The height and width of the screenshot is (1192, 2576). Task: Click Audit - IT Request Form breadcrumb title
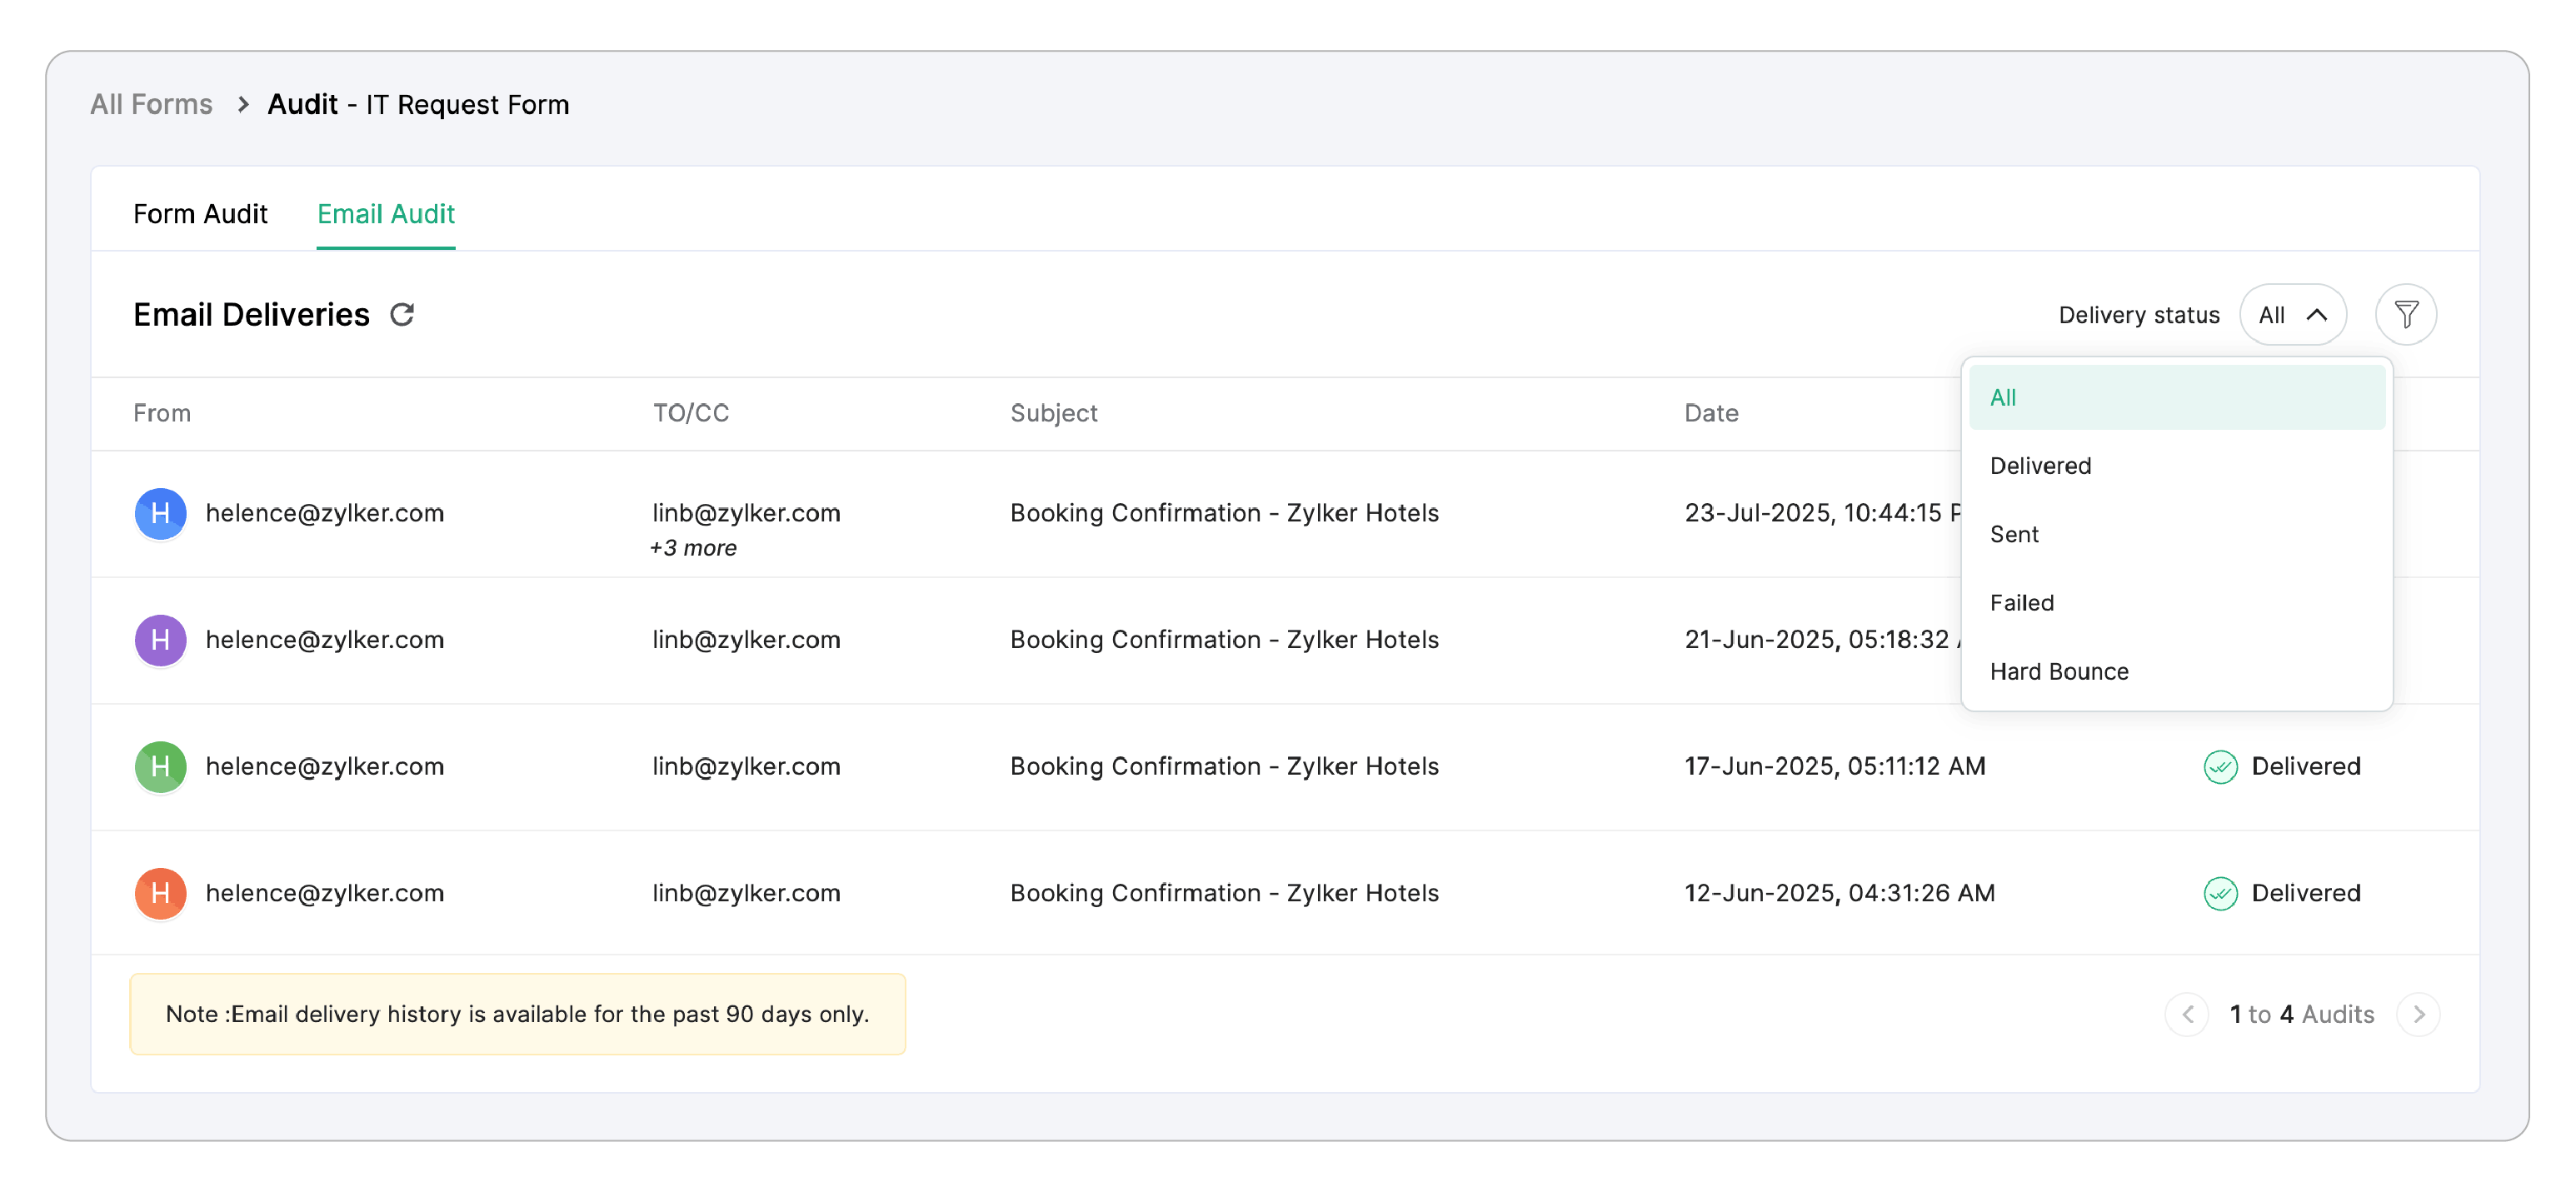coord(418,104)
